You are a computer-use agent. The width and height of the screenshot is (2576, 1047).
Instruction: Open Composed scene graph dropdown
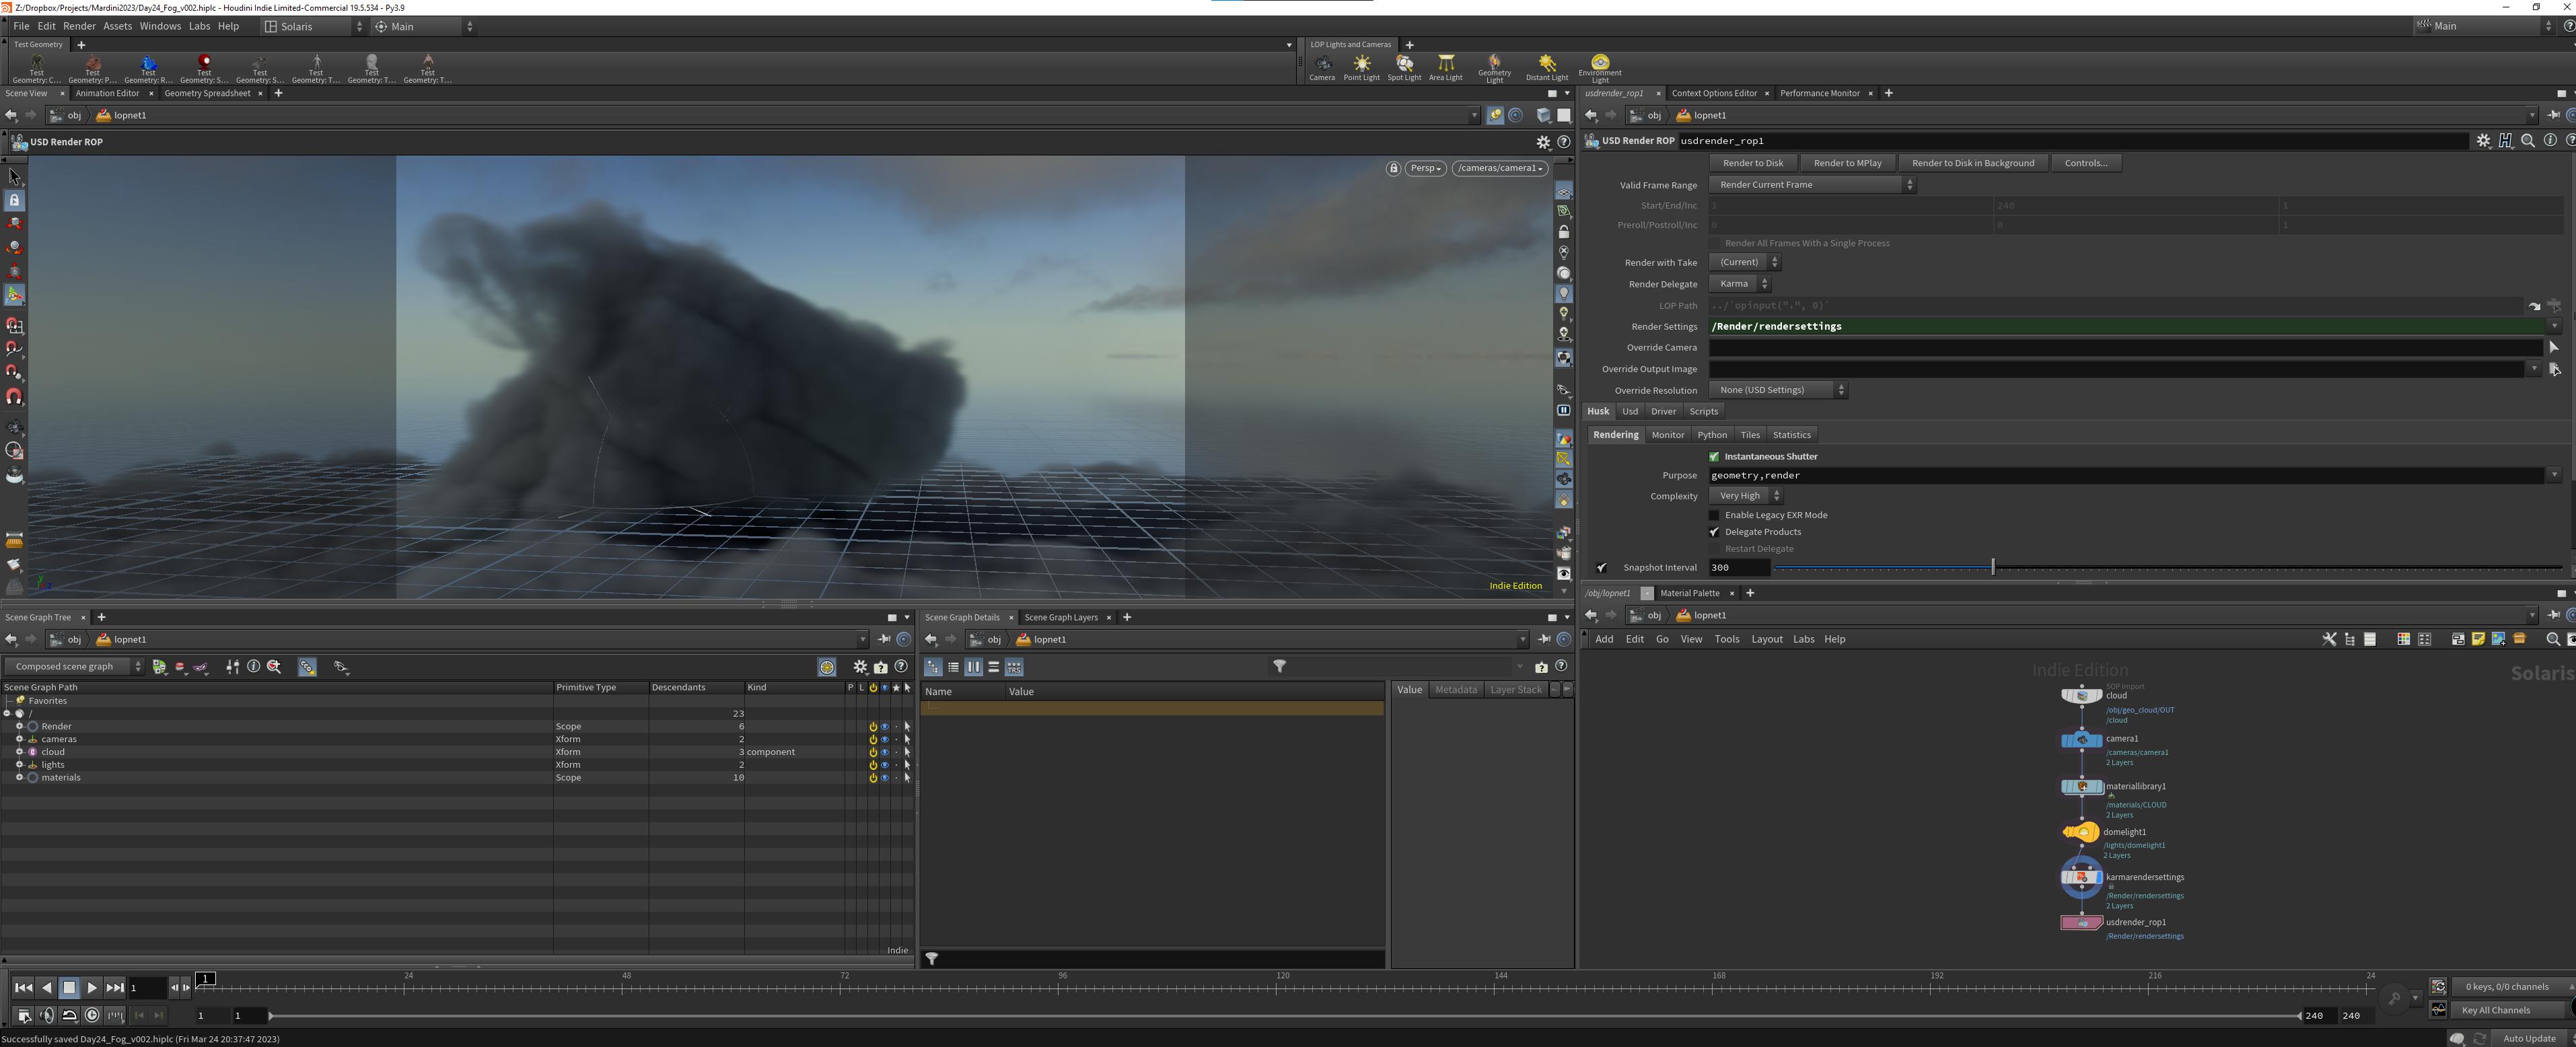click(75, 667)
